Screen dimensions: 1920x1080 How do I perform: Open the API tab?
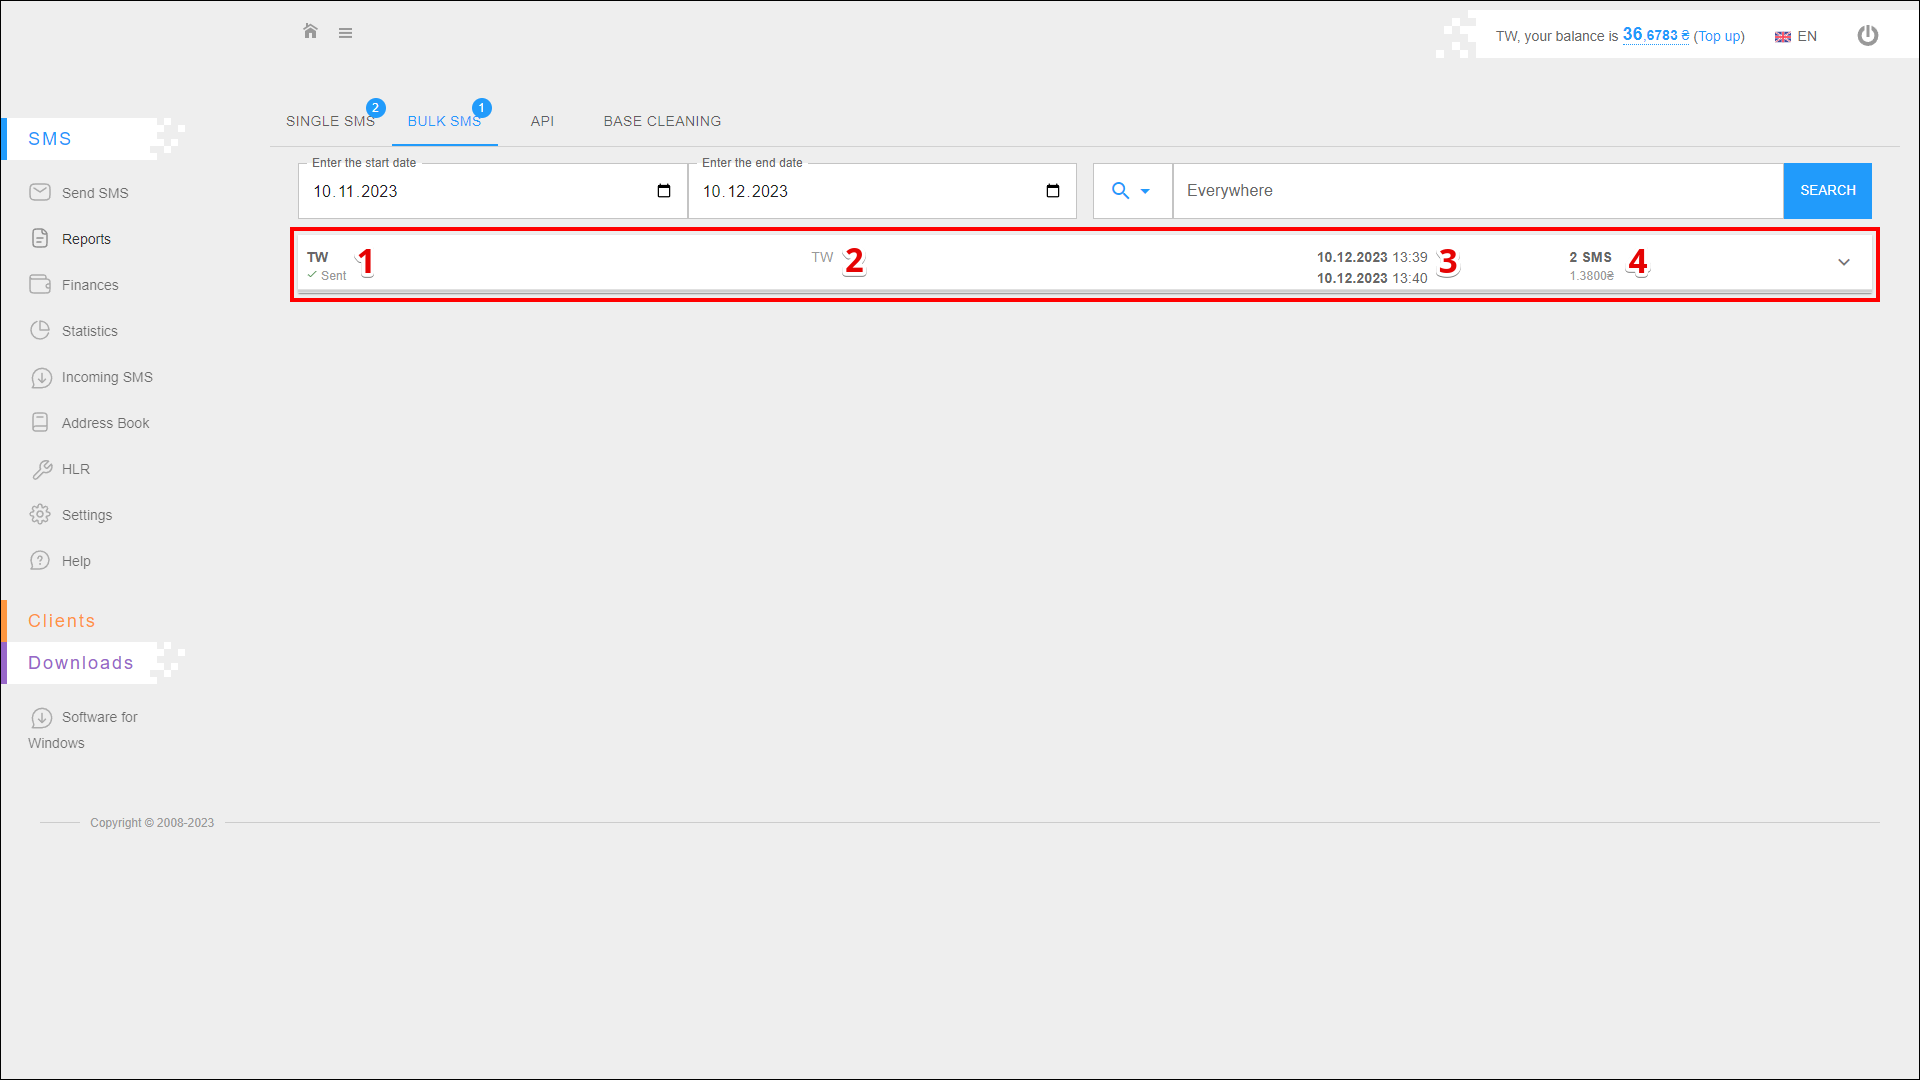click(542, 121)
